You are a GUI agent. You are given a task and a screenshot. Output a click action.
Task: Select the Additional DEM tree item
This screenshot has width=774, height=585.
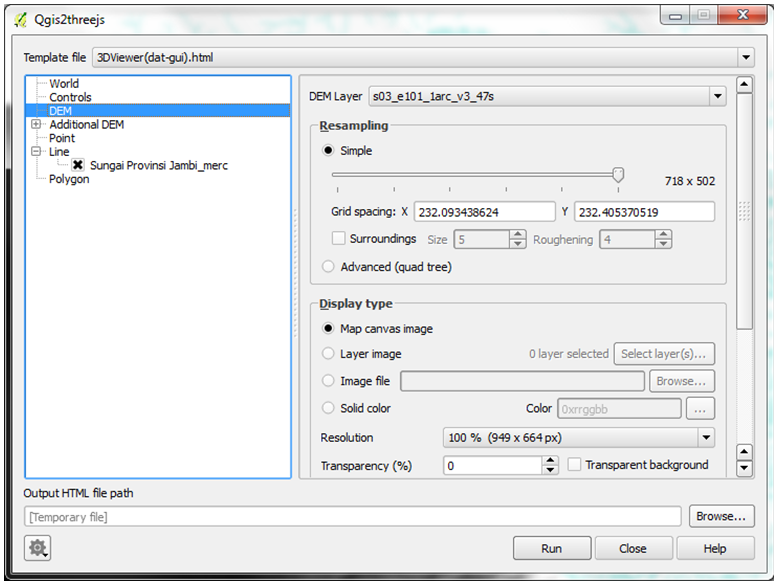[86, 124]
